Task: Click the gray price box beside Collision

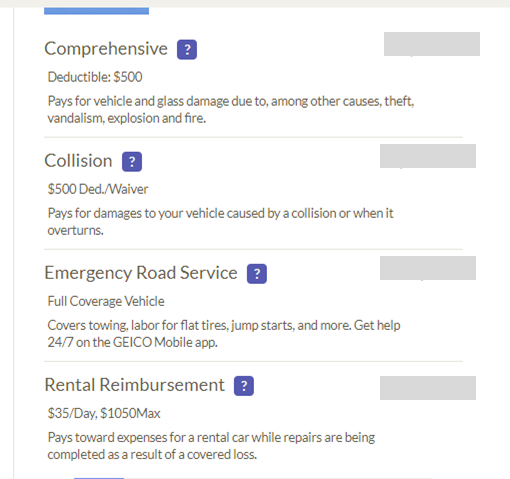Action: pos(428,156)
